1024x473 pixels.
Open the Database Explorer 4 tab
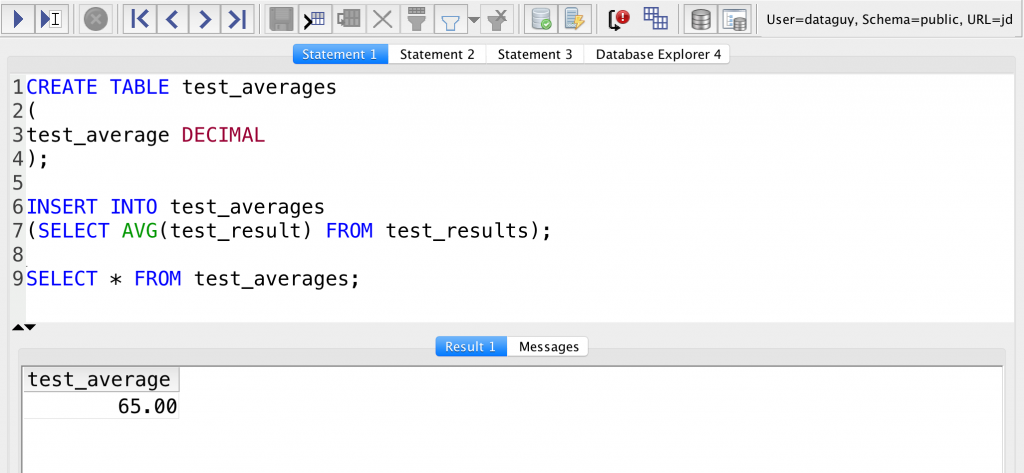click(x=657, y=54)
